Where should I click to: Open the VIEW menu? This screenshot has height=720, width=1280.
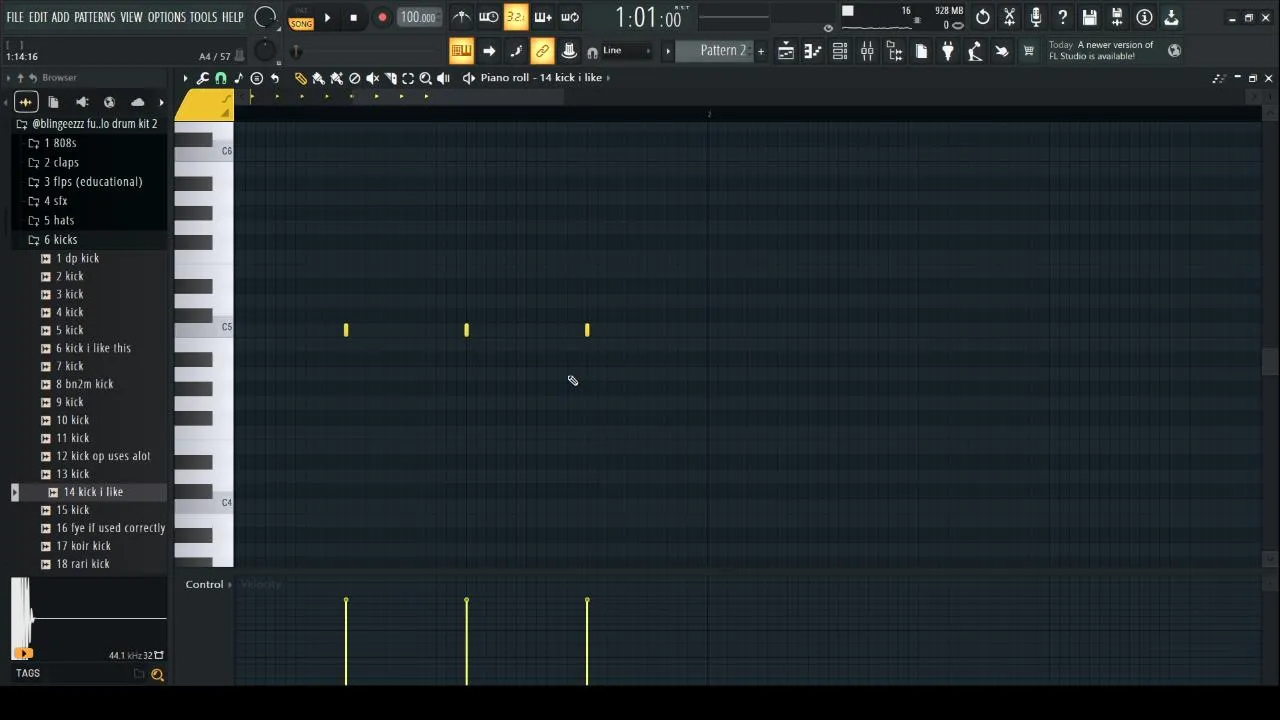(x=131, y=17)
